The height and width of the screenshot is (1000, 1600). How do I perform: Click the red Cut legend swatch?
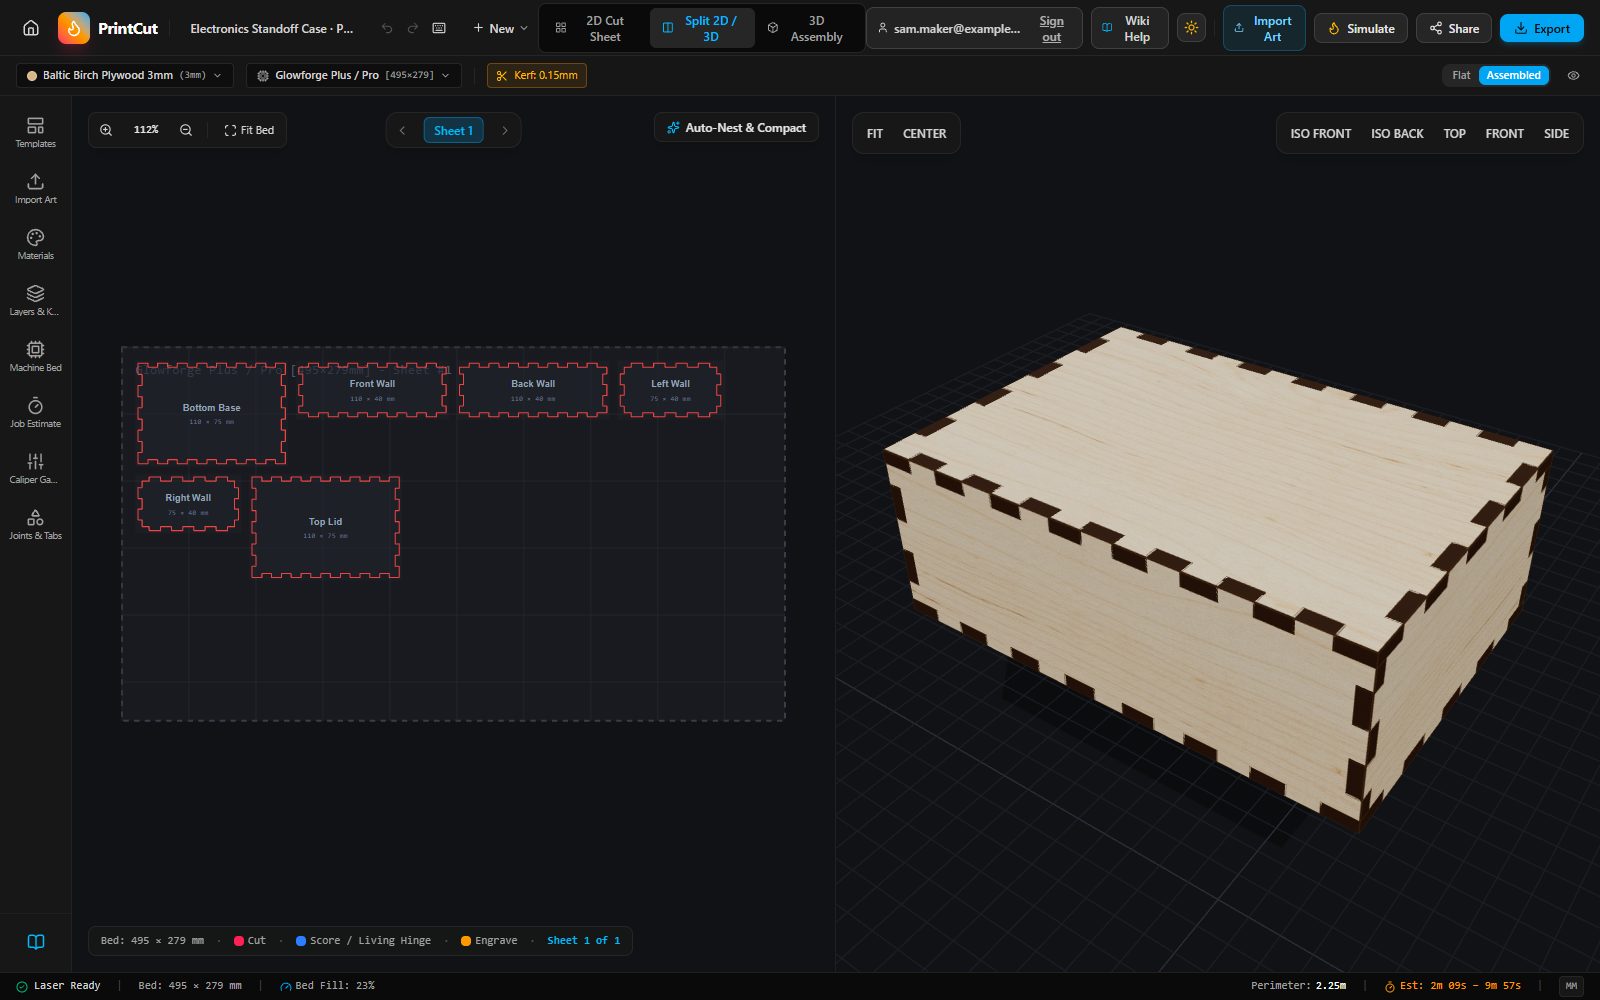click(x=239, y=941)
